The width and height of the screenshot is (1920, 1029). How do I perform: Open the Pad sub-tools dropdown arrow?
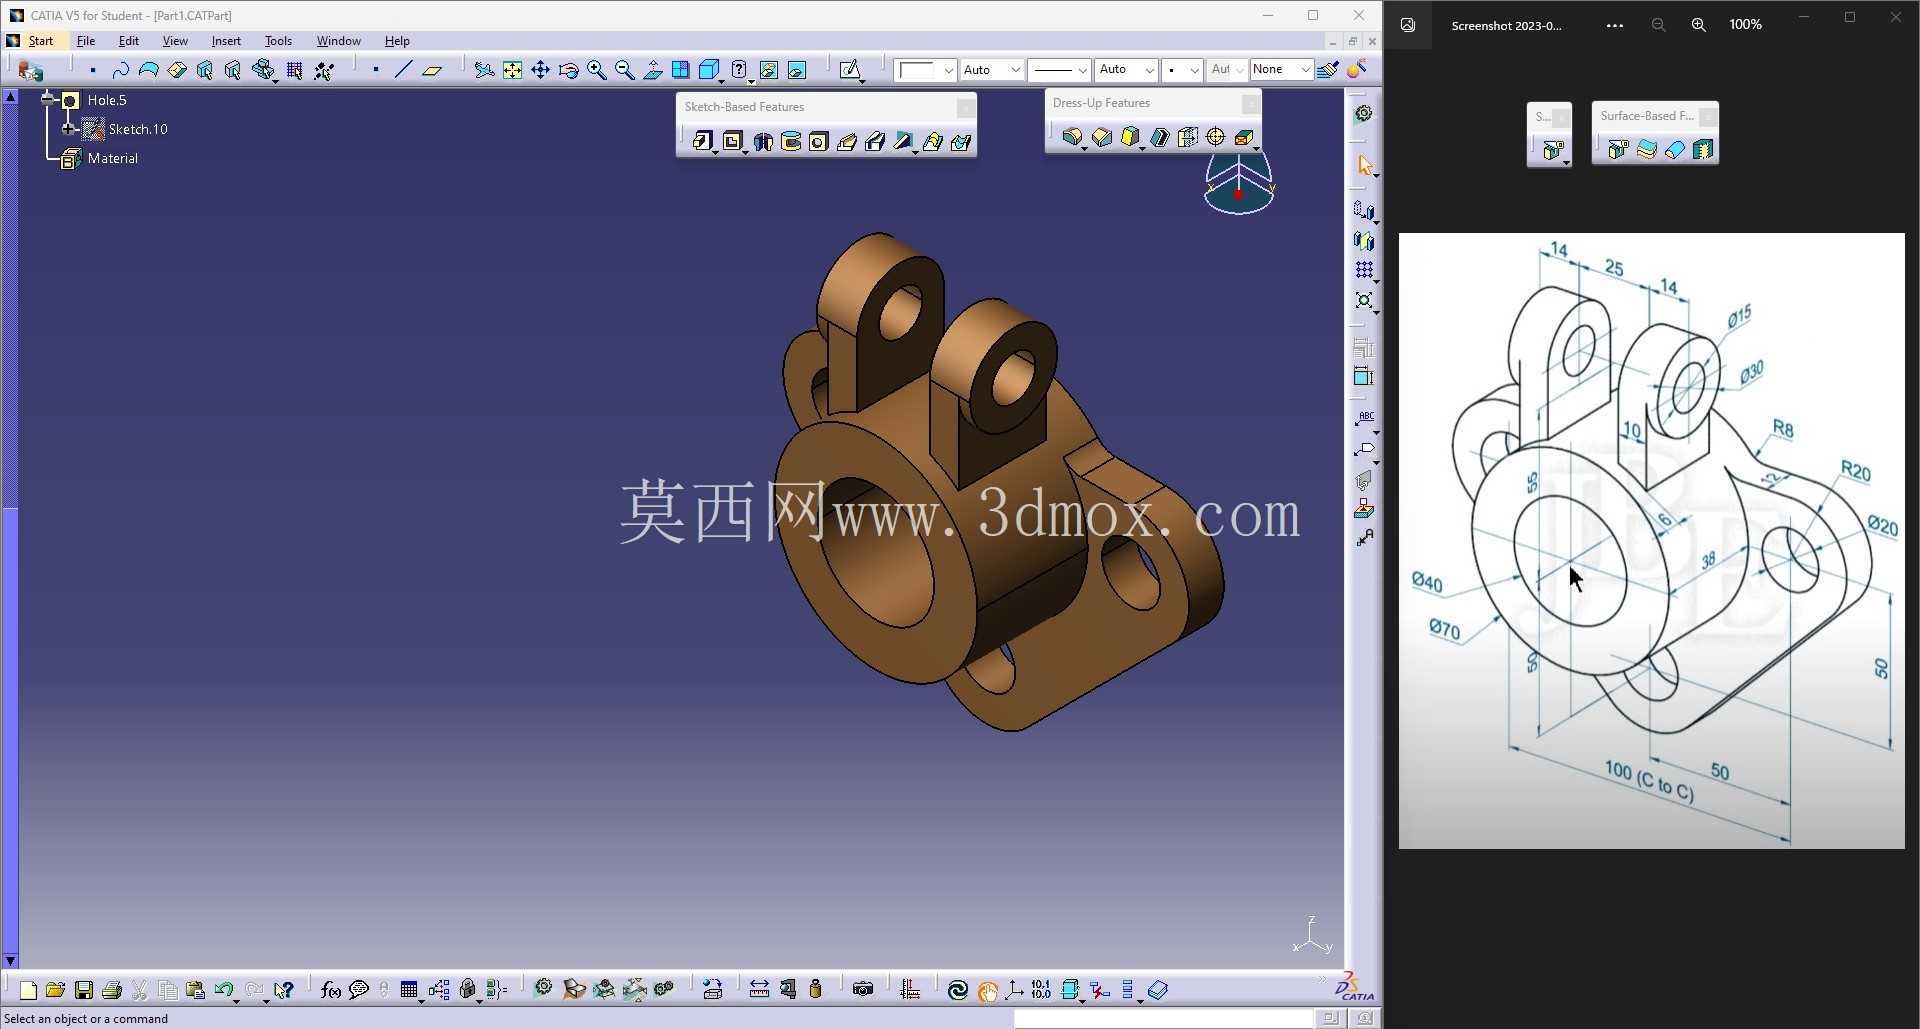pos(715,151)
